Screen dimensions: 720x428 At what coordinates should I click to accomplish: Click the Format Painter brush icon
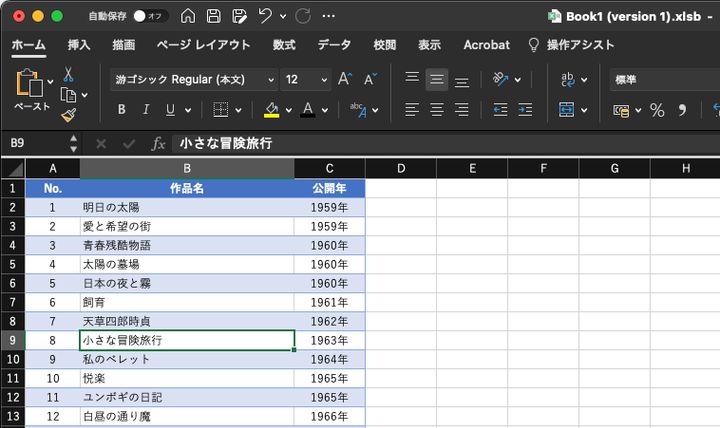(x=68, y=115)
